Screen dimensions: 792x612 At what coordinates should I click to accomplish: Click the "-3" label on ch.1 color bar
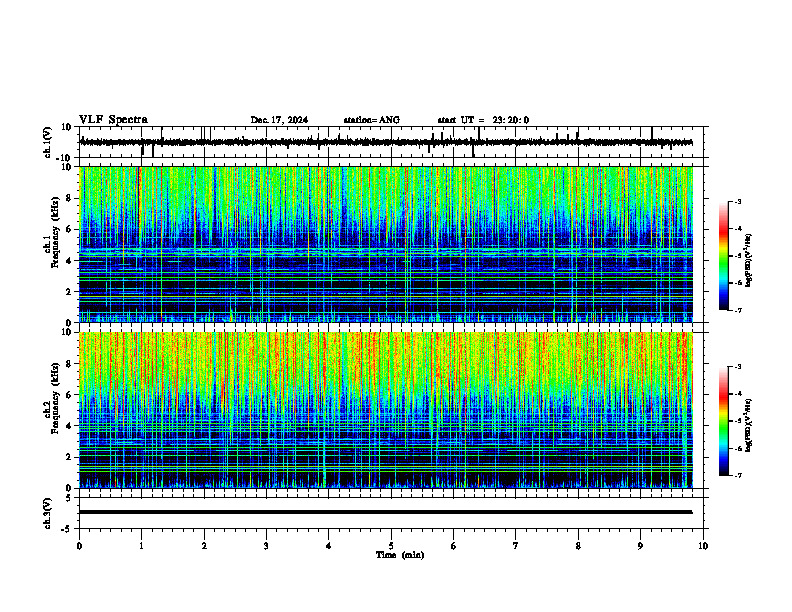[x=737, y=202]
